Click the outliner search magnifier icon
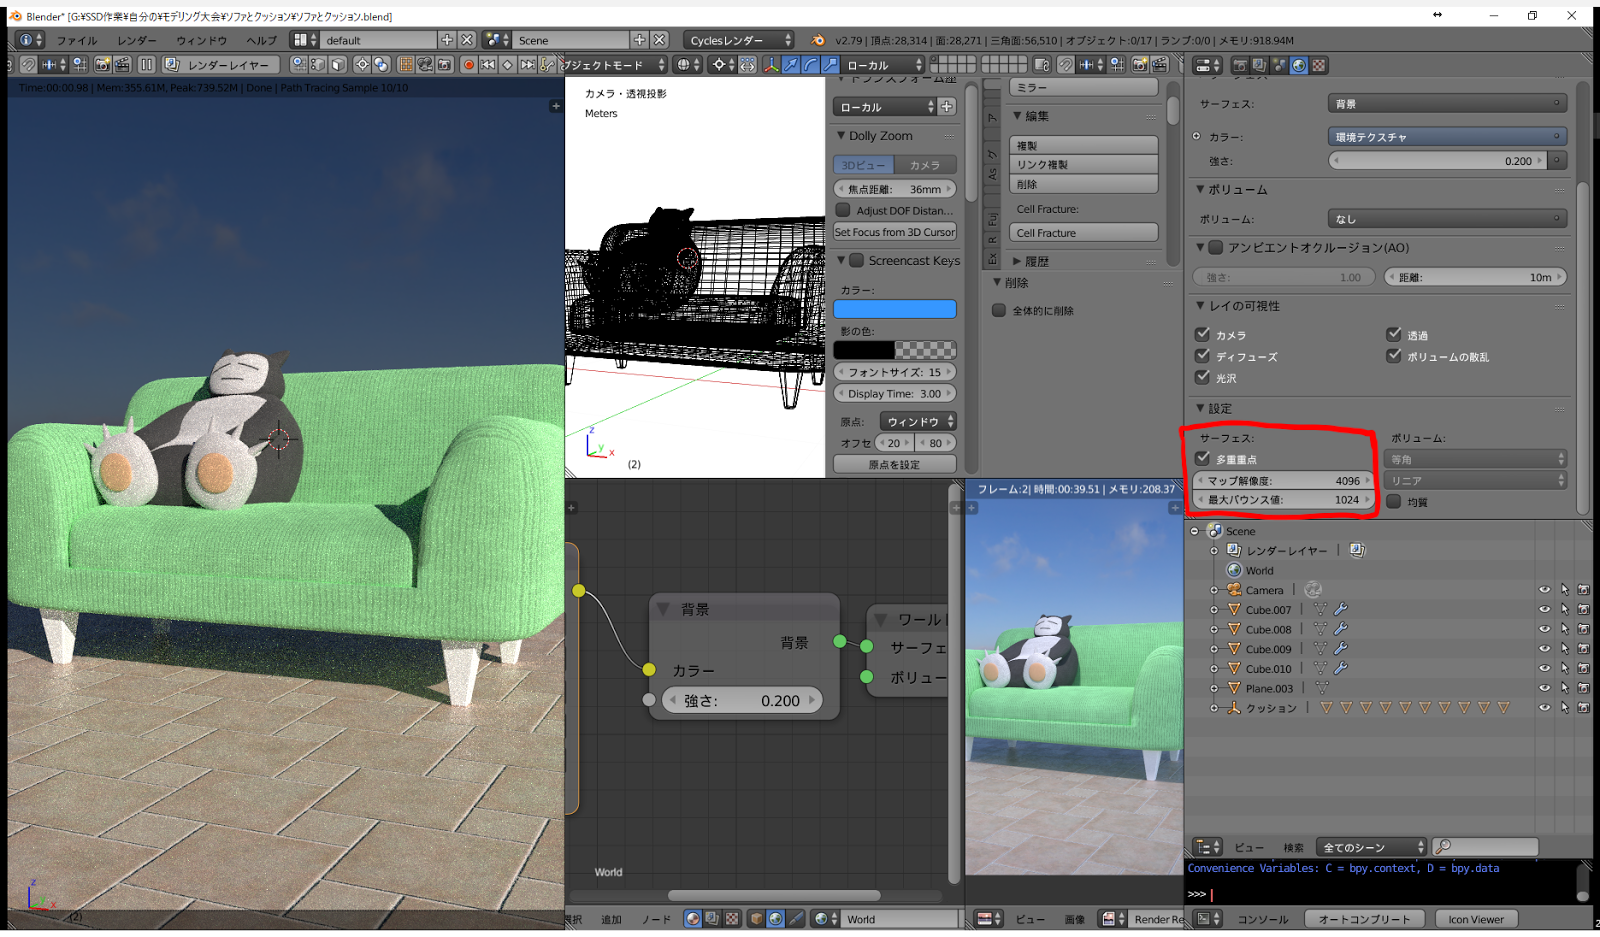This screenshot has height=937, width=1600. (1443, 847)
